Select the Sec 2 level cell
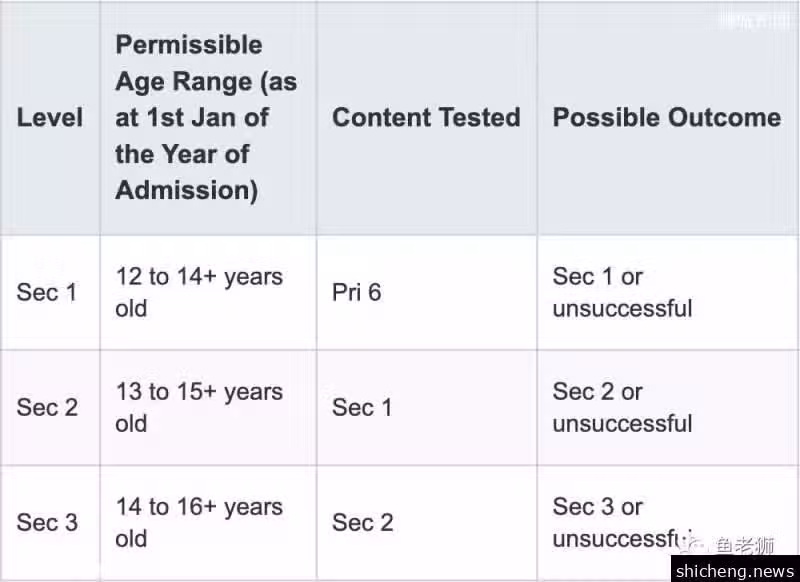The height and width of the screenshot is (582, 800). pyautogui.click(x=50, y=408)
